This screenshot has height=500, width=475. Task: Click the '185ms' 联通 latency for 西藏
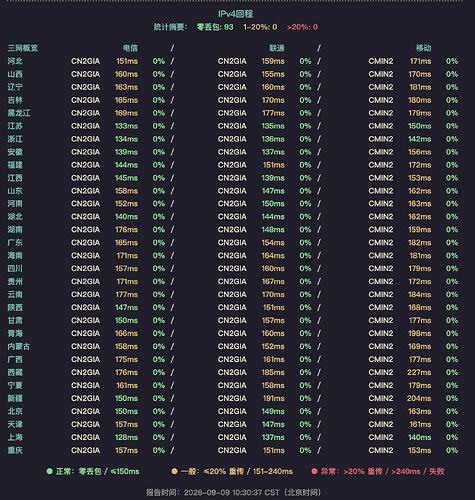(273, 372)
